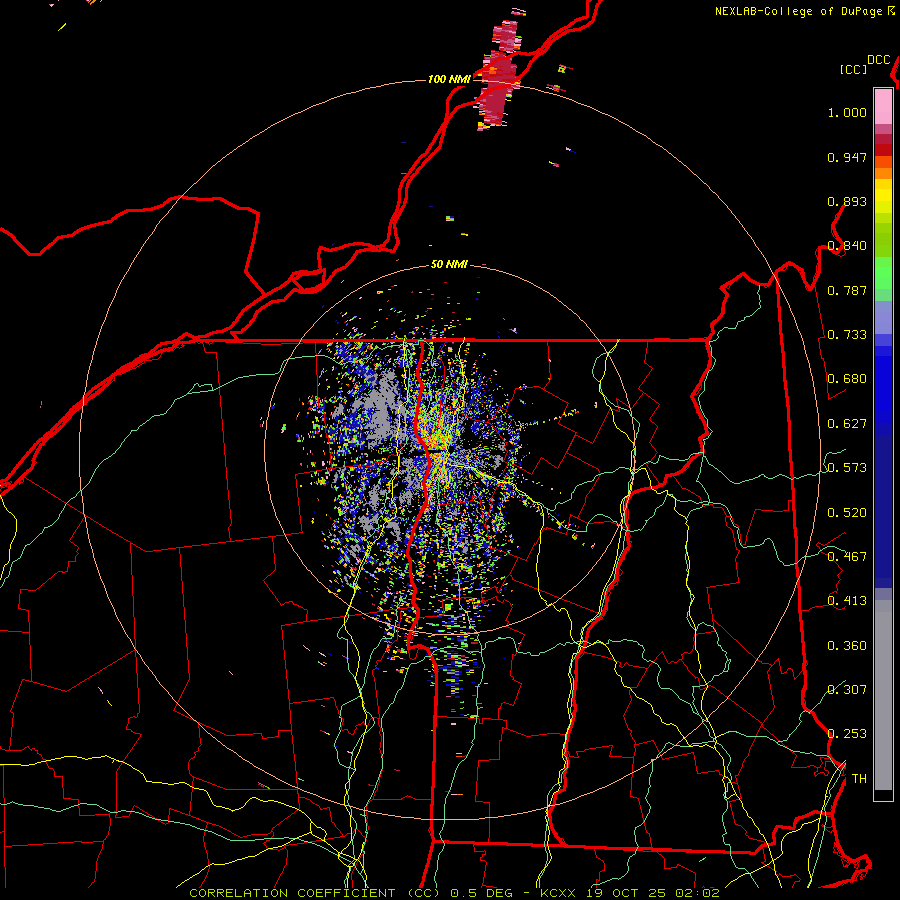
Task: Click the 100 NMI range ring label
Action: coord(449,79)
